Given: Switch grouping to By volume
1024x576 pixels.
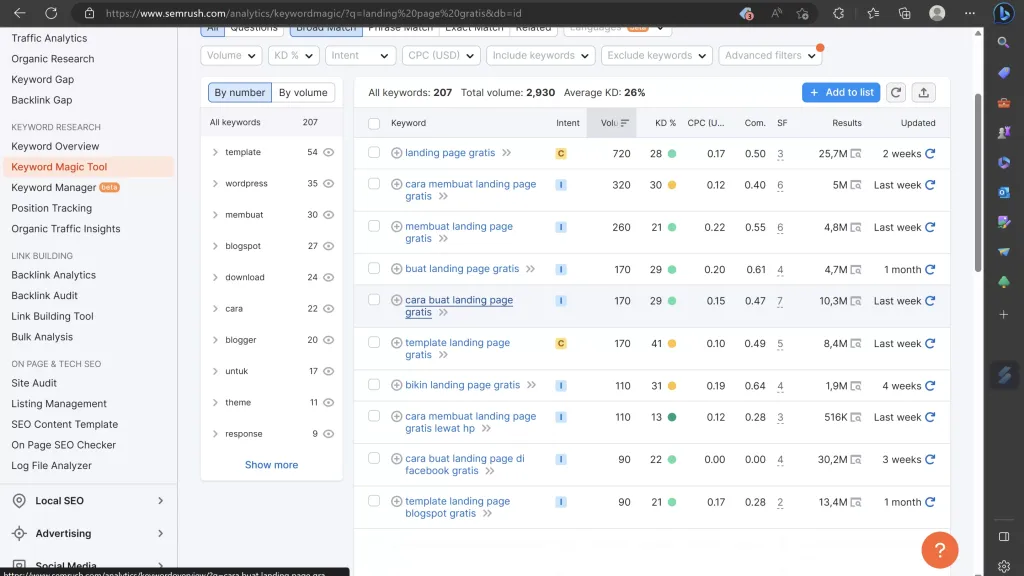Looking at the screenshot, I should [x=303, y=93].
